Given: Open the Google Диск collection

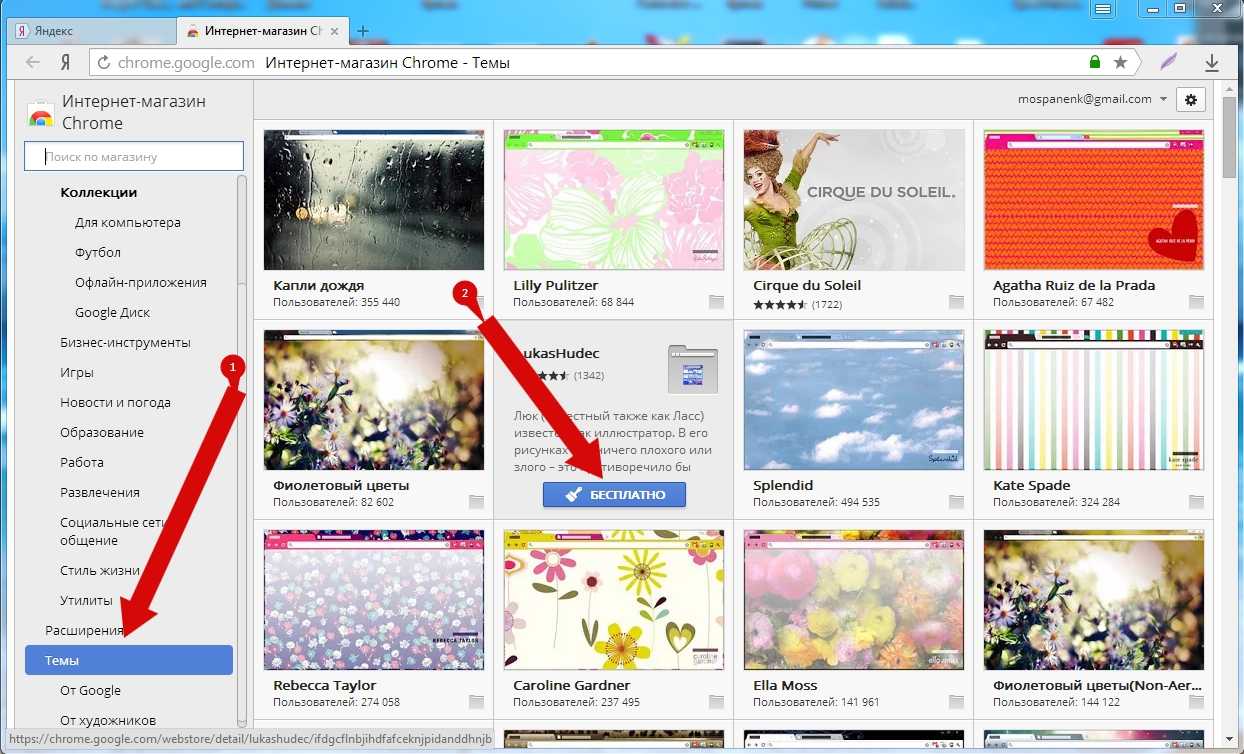Looking at the screenshot, I should (113, 312).
